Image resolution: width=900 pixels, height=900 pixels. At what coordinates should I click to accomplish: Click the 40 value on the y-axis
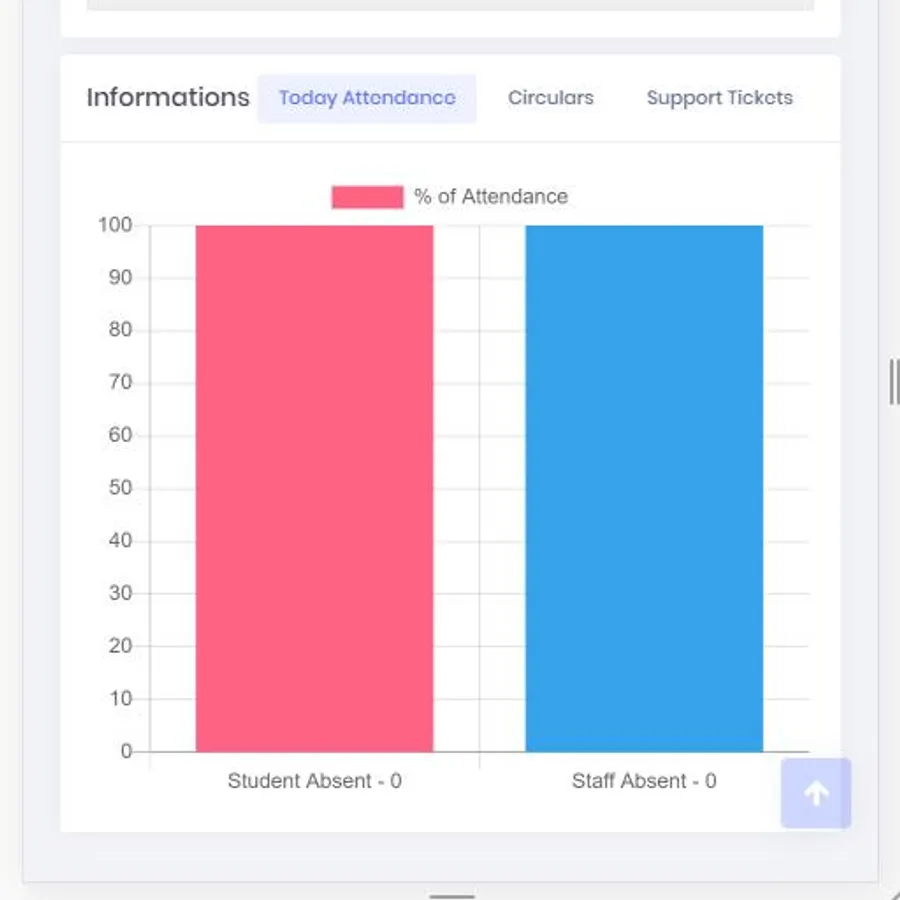(120, 541)
